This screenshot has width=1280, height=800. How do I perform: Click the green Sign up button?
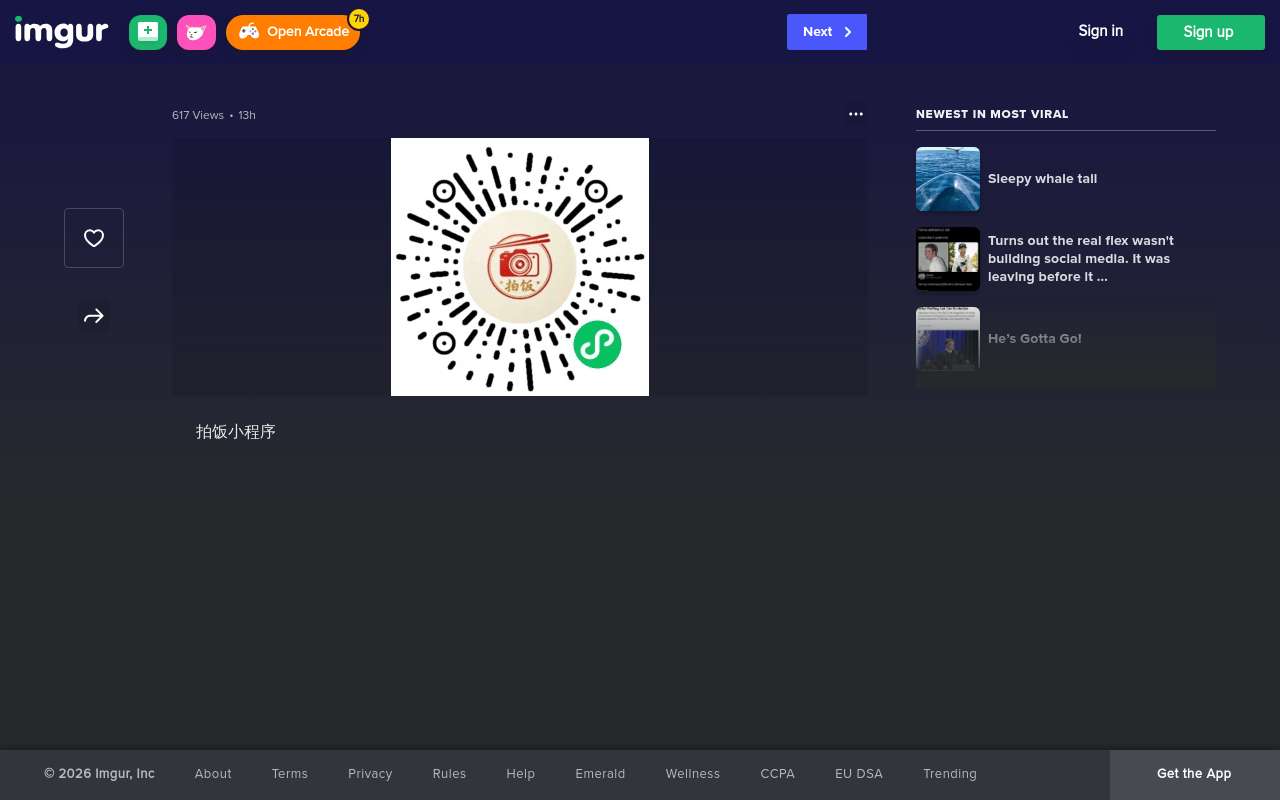(x=1211, y=32)
